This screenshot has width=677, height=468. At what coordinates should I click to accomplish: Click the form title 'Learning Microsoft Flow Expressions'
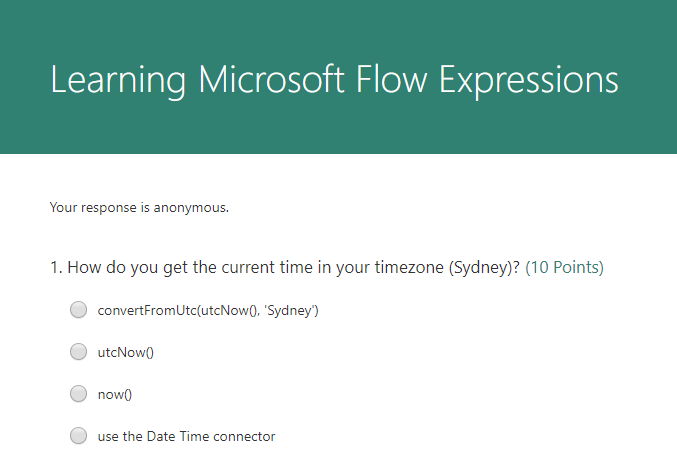coord(334,80)
